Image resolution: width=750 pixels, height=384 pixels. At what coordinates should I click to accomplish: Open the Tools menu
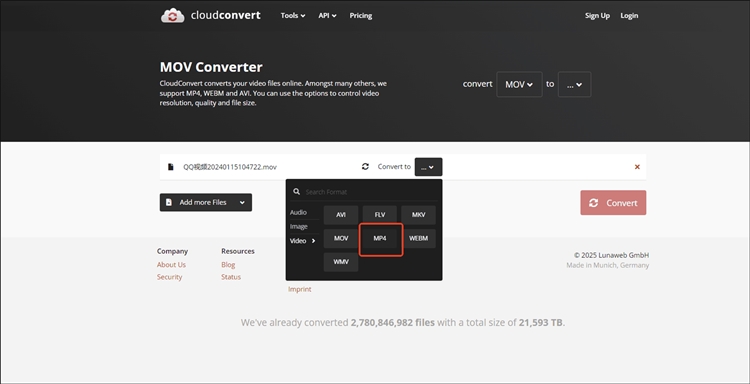(x=293, y=16)
